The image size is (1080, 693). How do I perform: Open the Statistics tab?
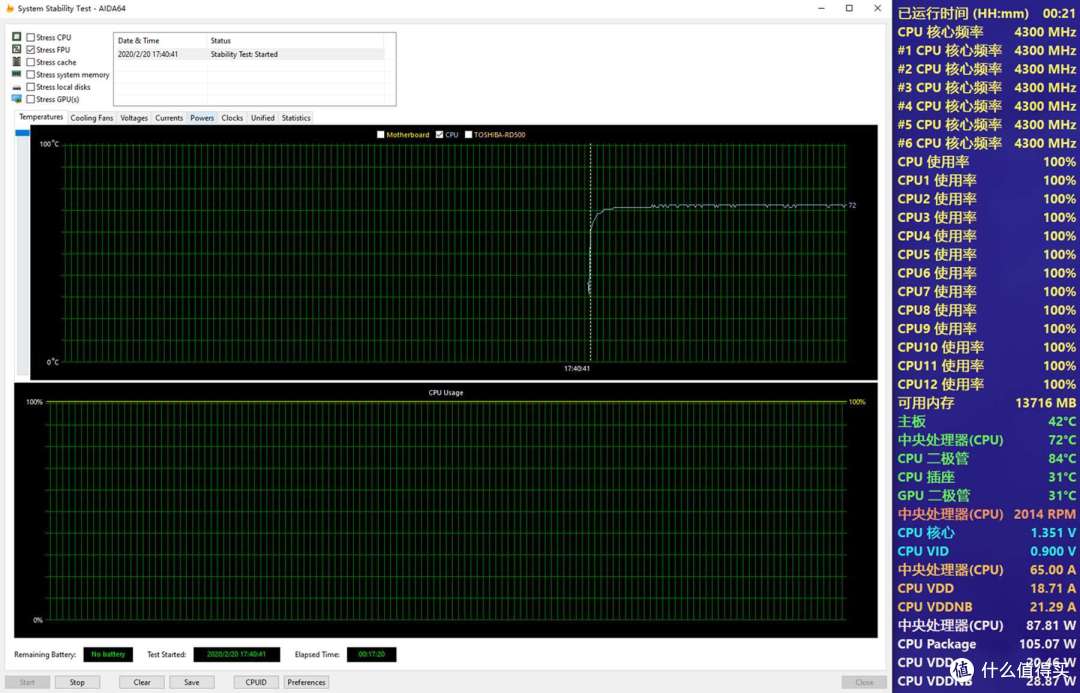[296, 118]
